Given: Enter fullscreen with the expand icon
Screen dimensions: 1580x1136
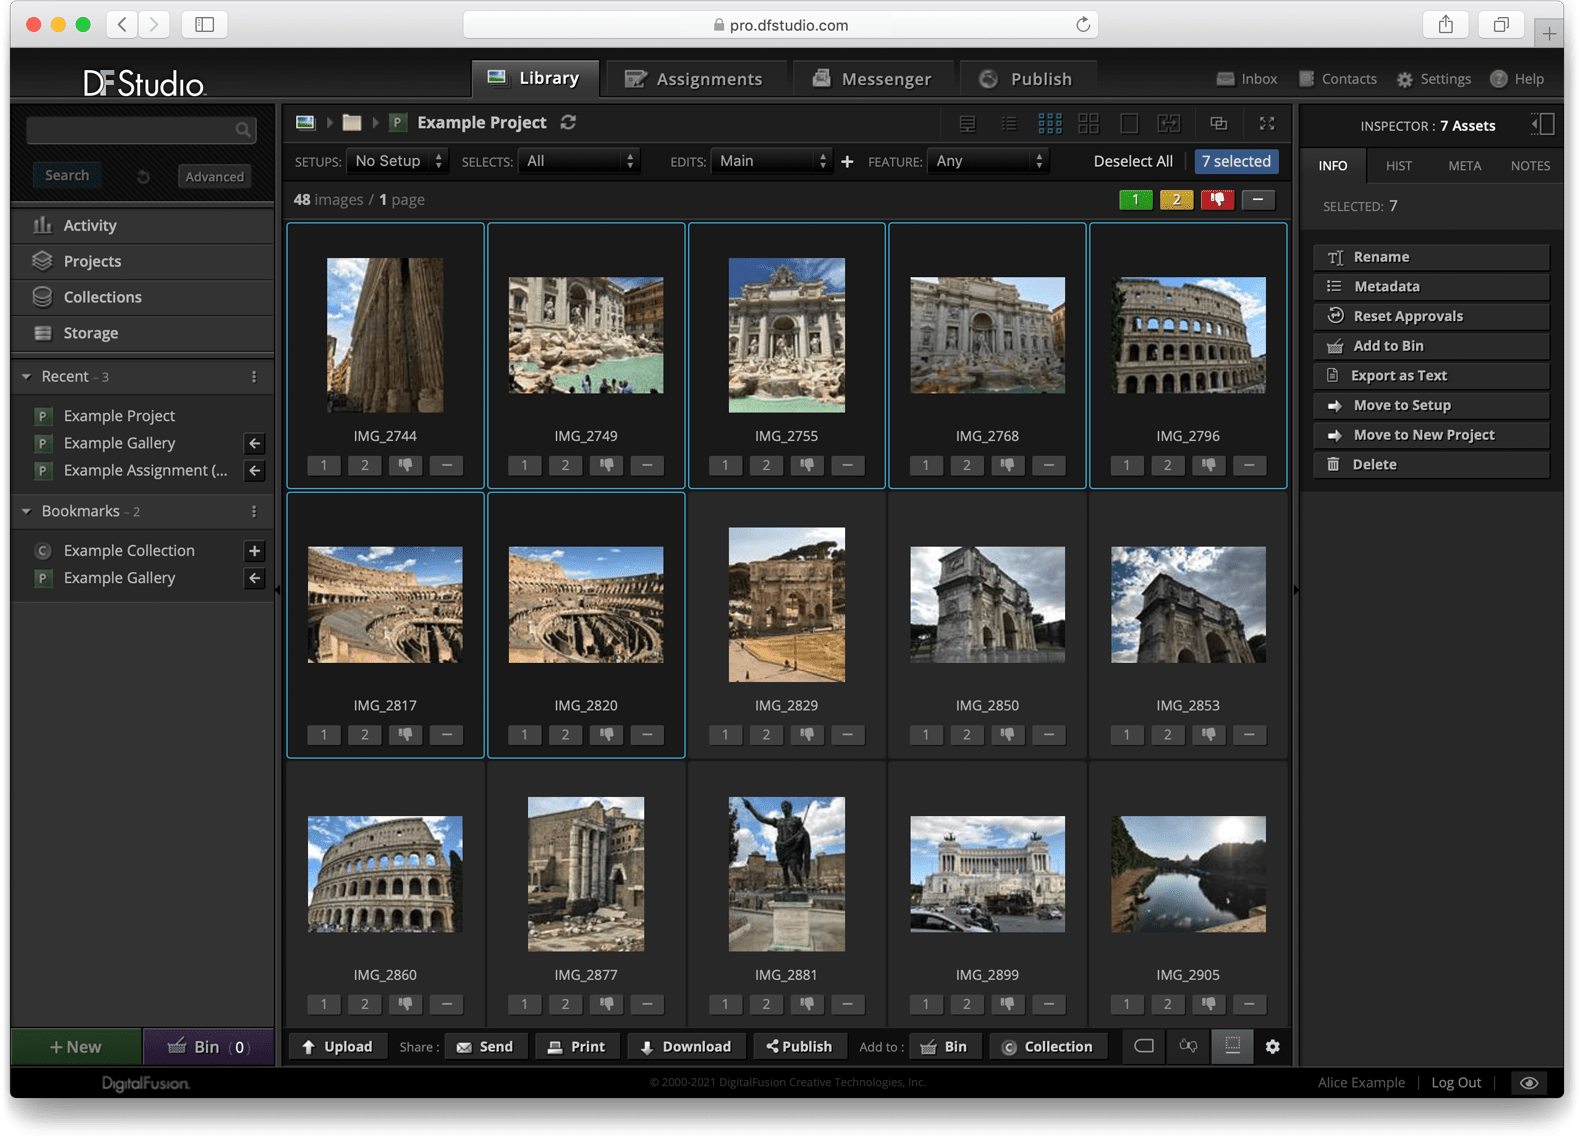Looking at the screenshot, I should [x=1266, y=123].
